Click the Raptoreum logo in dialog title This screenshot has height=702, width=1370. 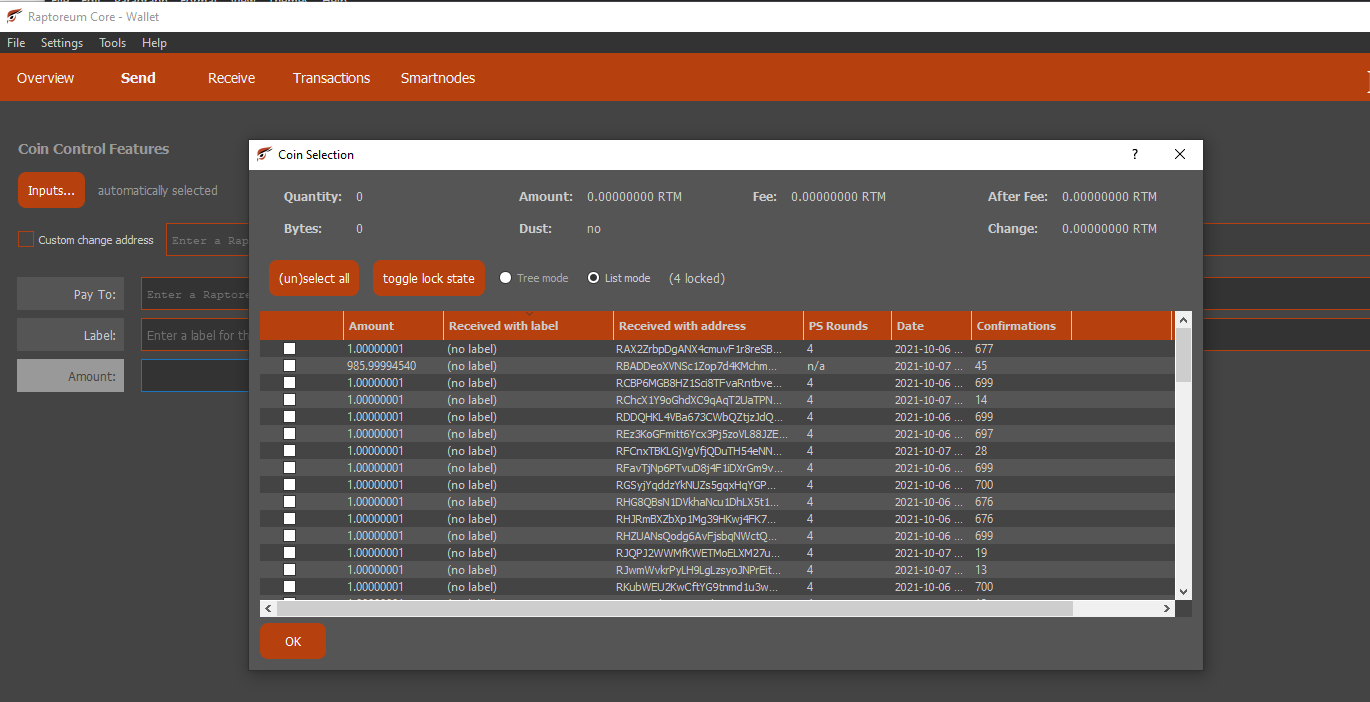265,155
